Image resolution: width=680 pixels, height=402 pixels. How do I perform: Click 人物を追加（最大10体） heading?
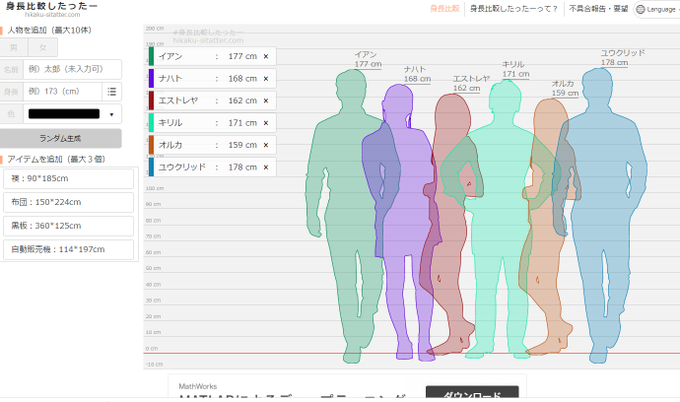pyautogui.click(x=49, y=30)
